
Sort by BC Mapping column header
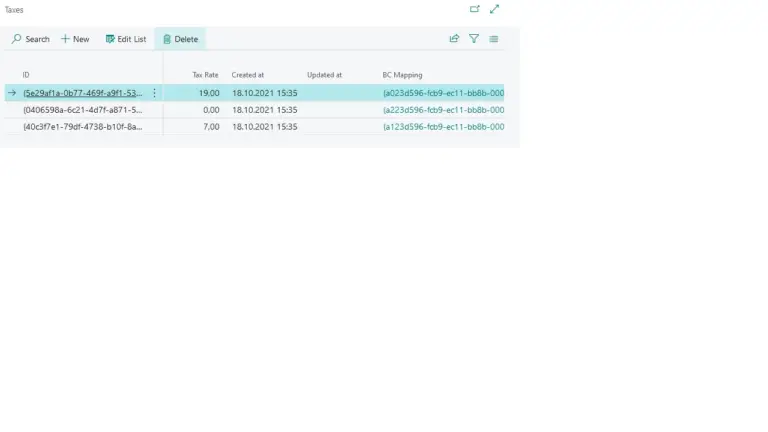402,75
